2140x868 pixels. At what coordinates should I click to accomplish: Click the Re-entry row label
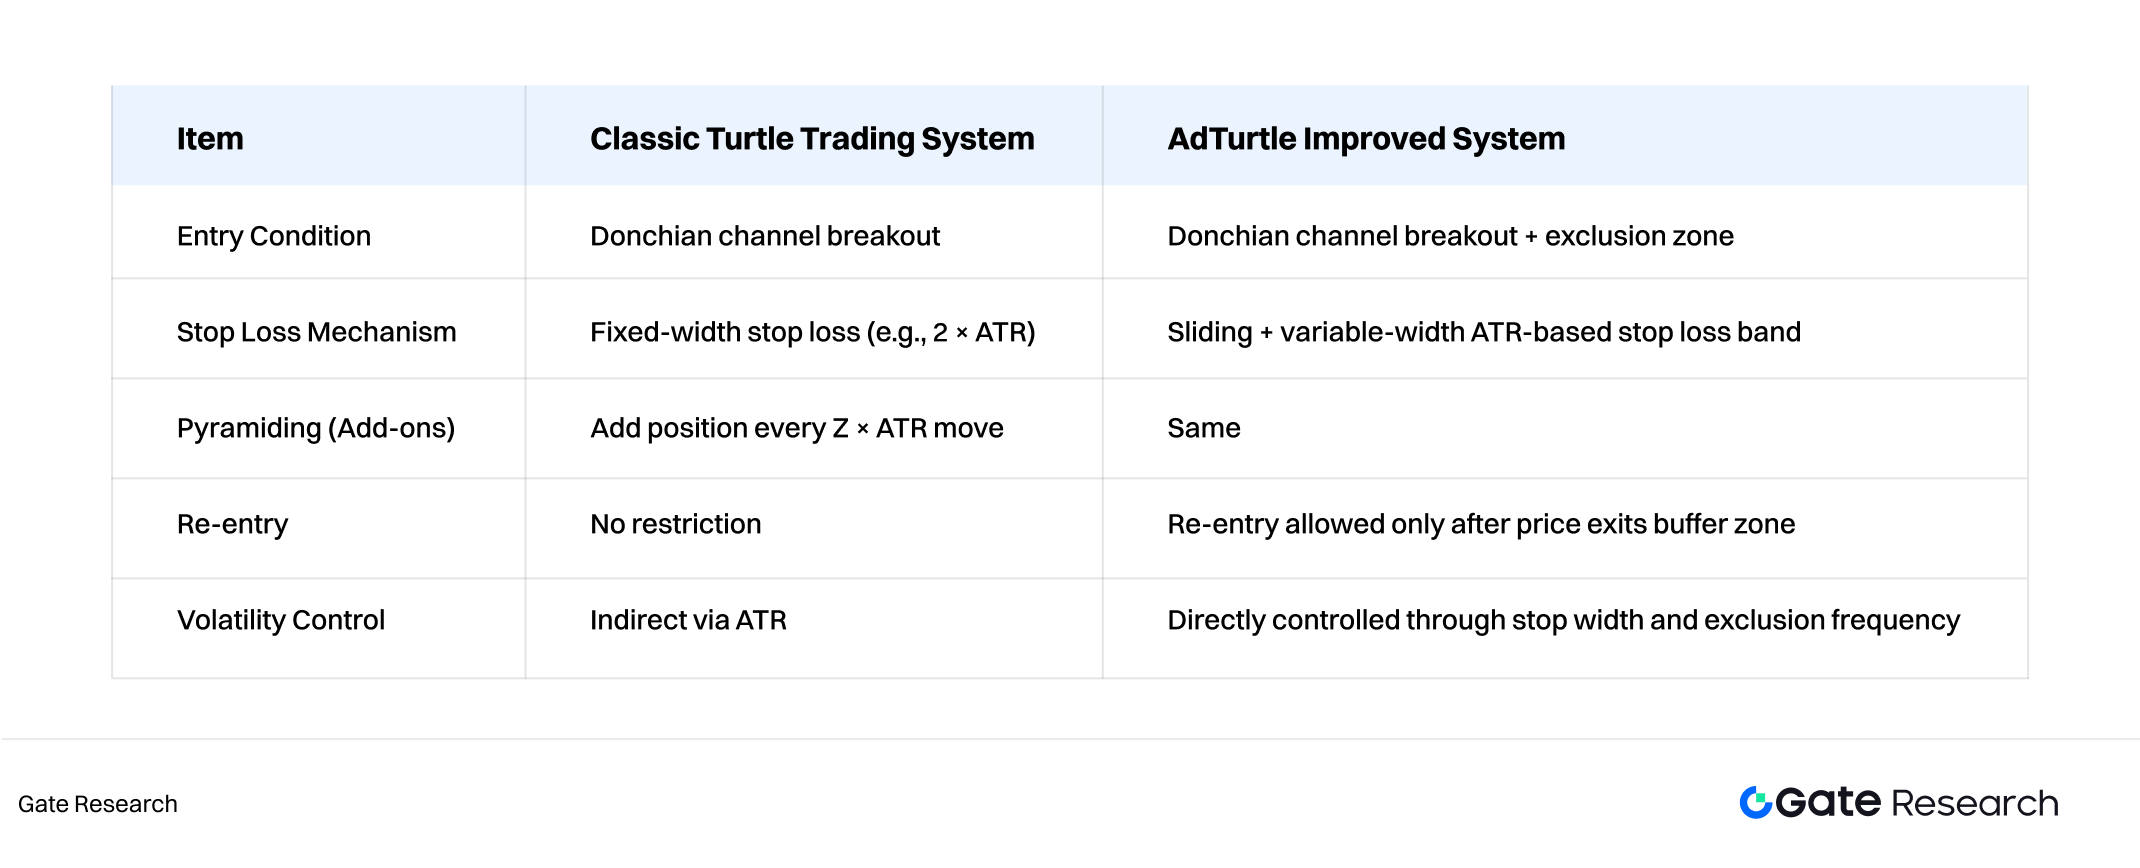coord(232,524)
